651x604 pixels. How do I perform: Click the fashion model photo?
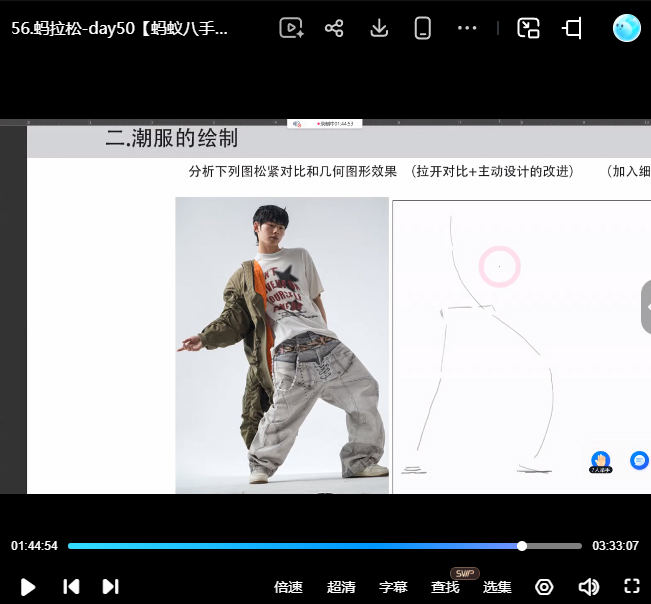282,345
